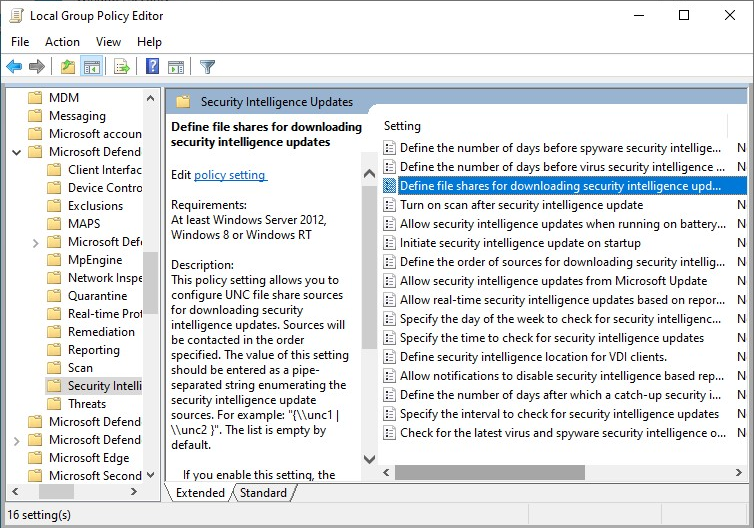This screenshot has height=528, width=754.
Task: Click the Scan folder icon
Action: coord(54,368)
